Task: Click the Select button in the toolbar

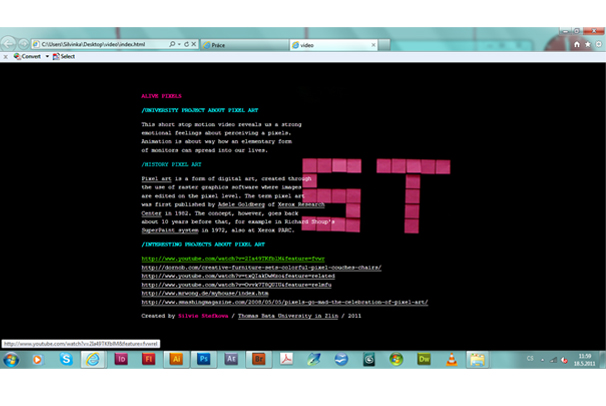Action: click(x=64, y=57)
